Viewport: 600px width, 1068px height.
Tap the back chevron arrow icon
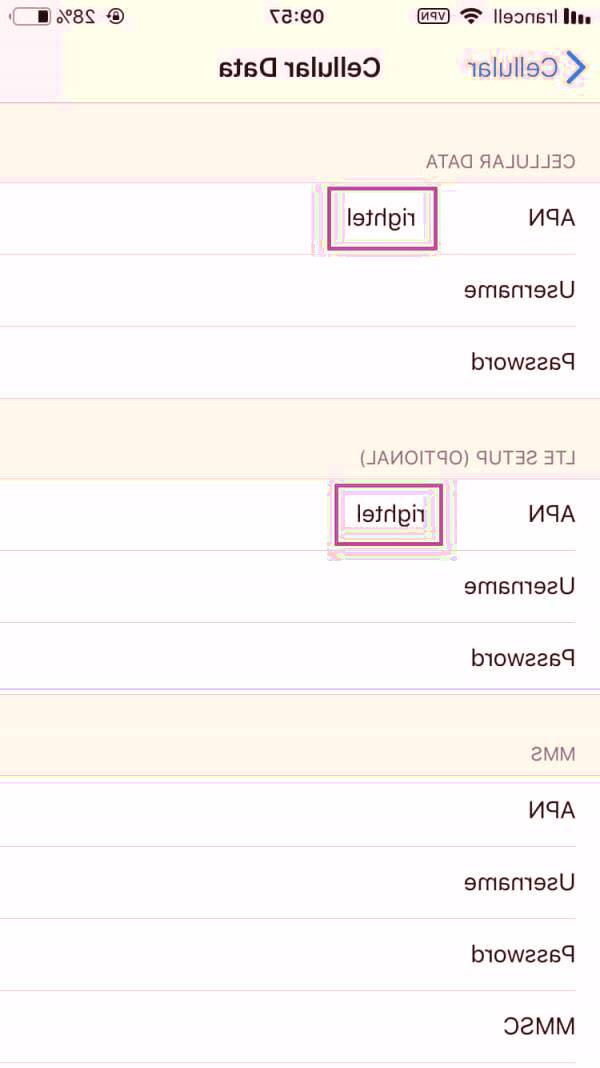coord(576,68)
